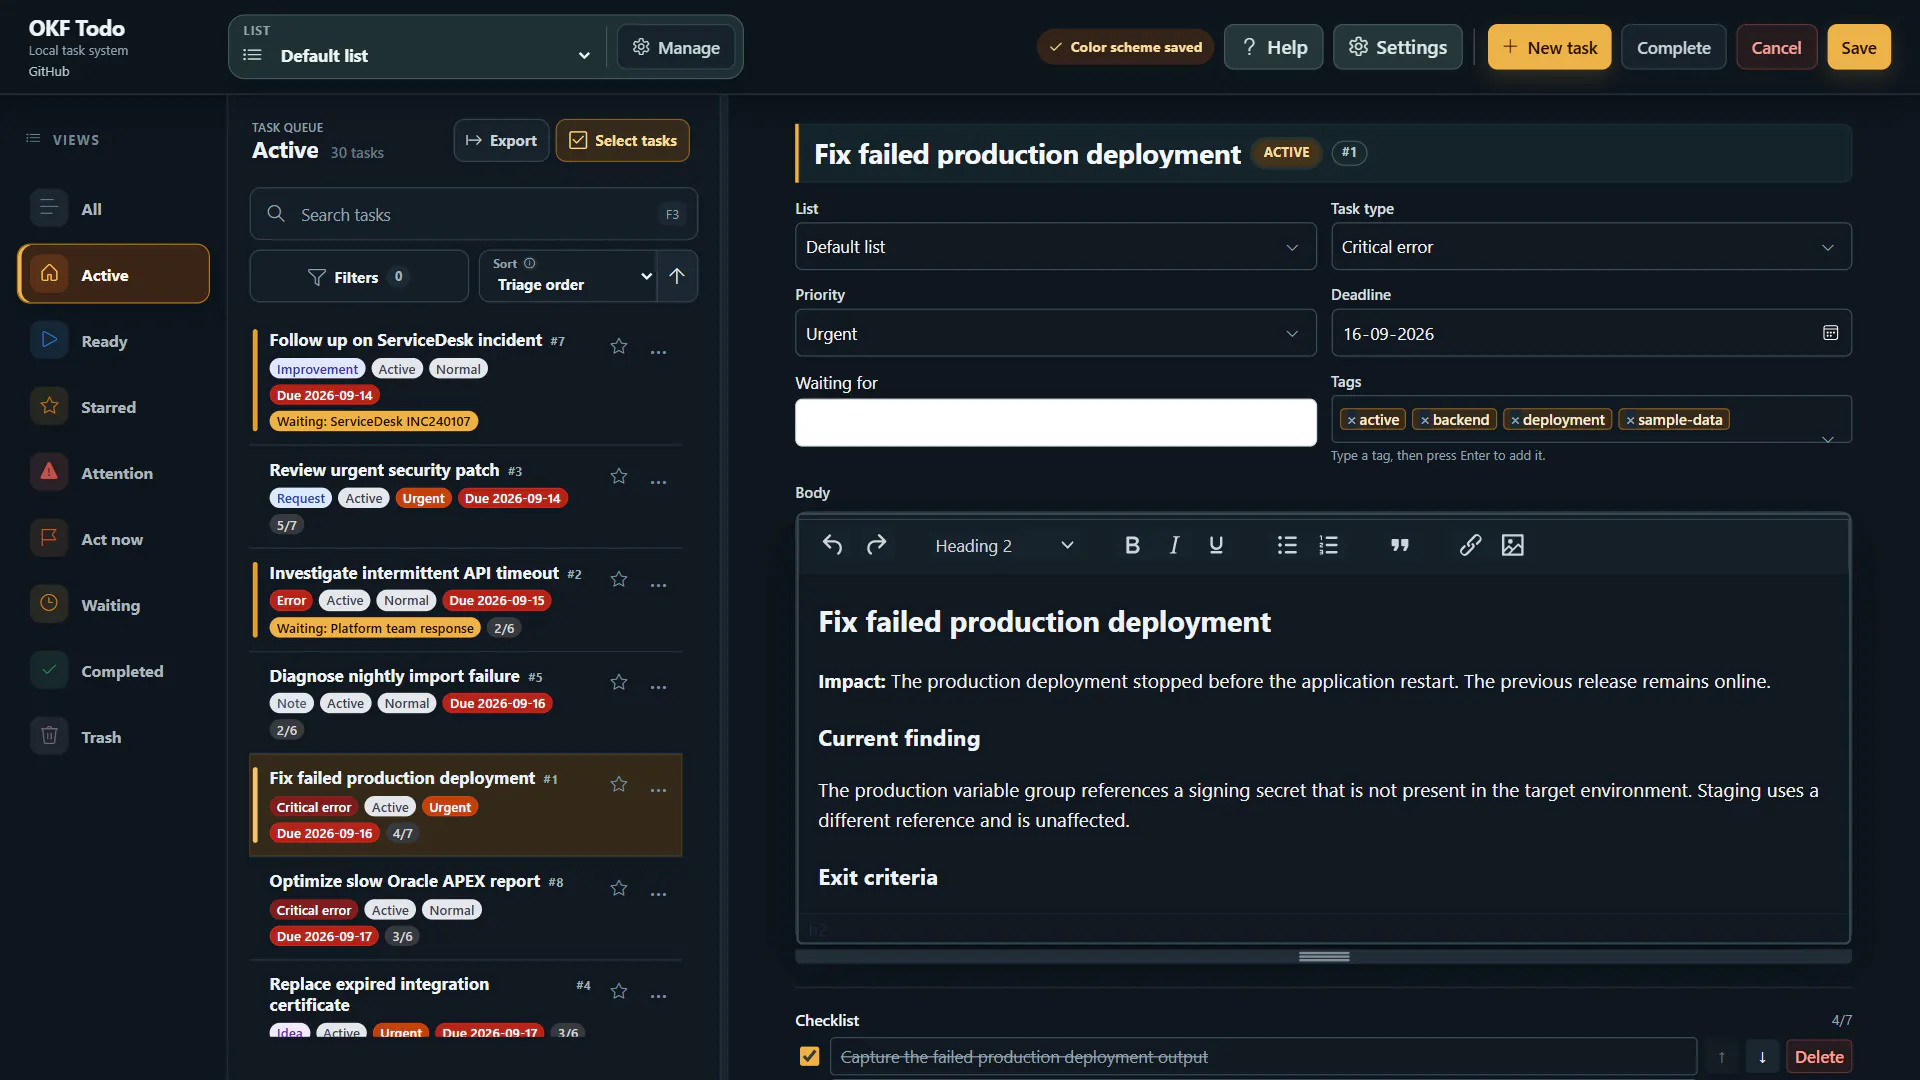
Task: Uncheck the Capture failed deployment output checklist item
Action: click(x=809, y=1057)
